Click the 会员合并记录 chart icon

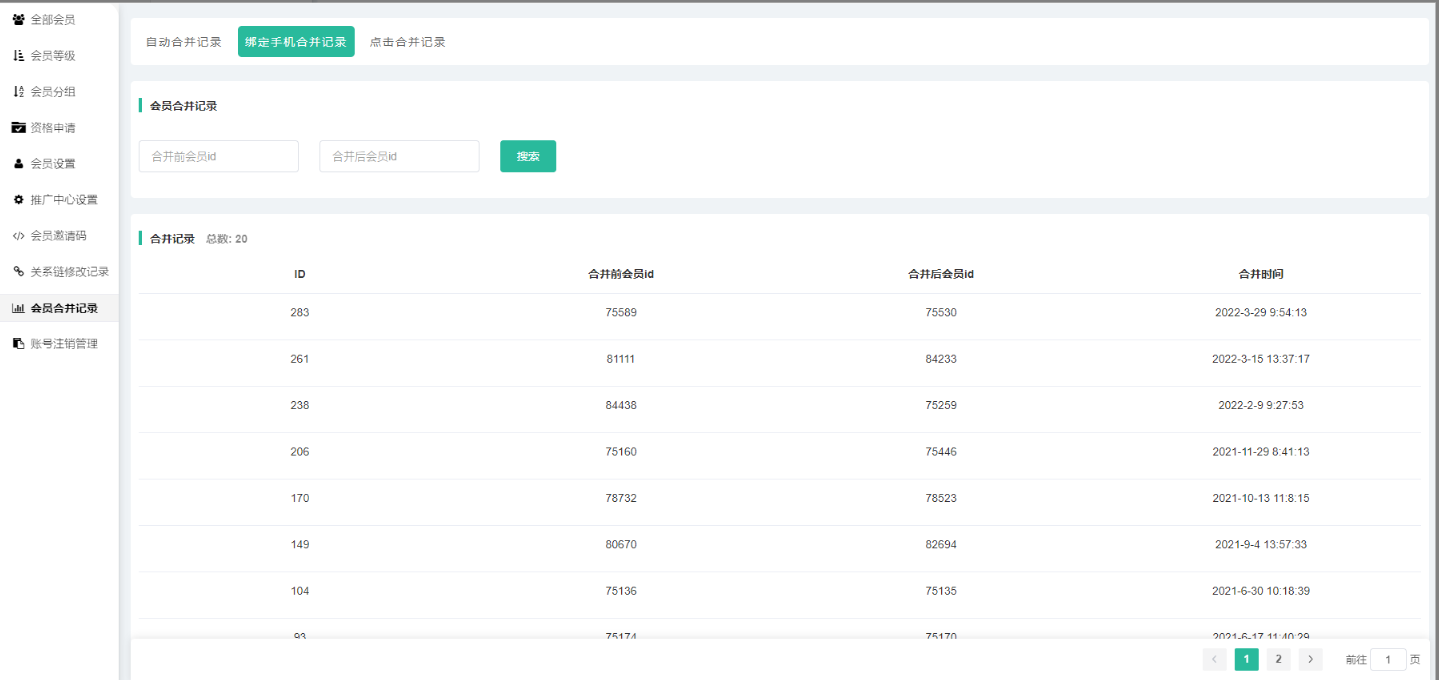tap(18, 308)
